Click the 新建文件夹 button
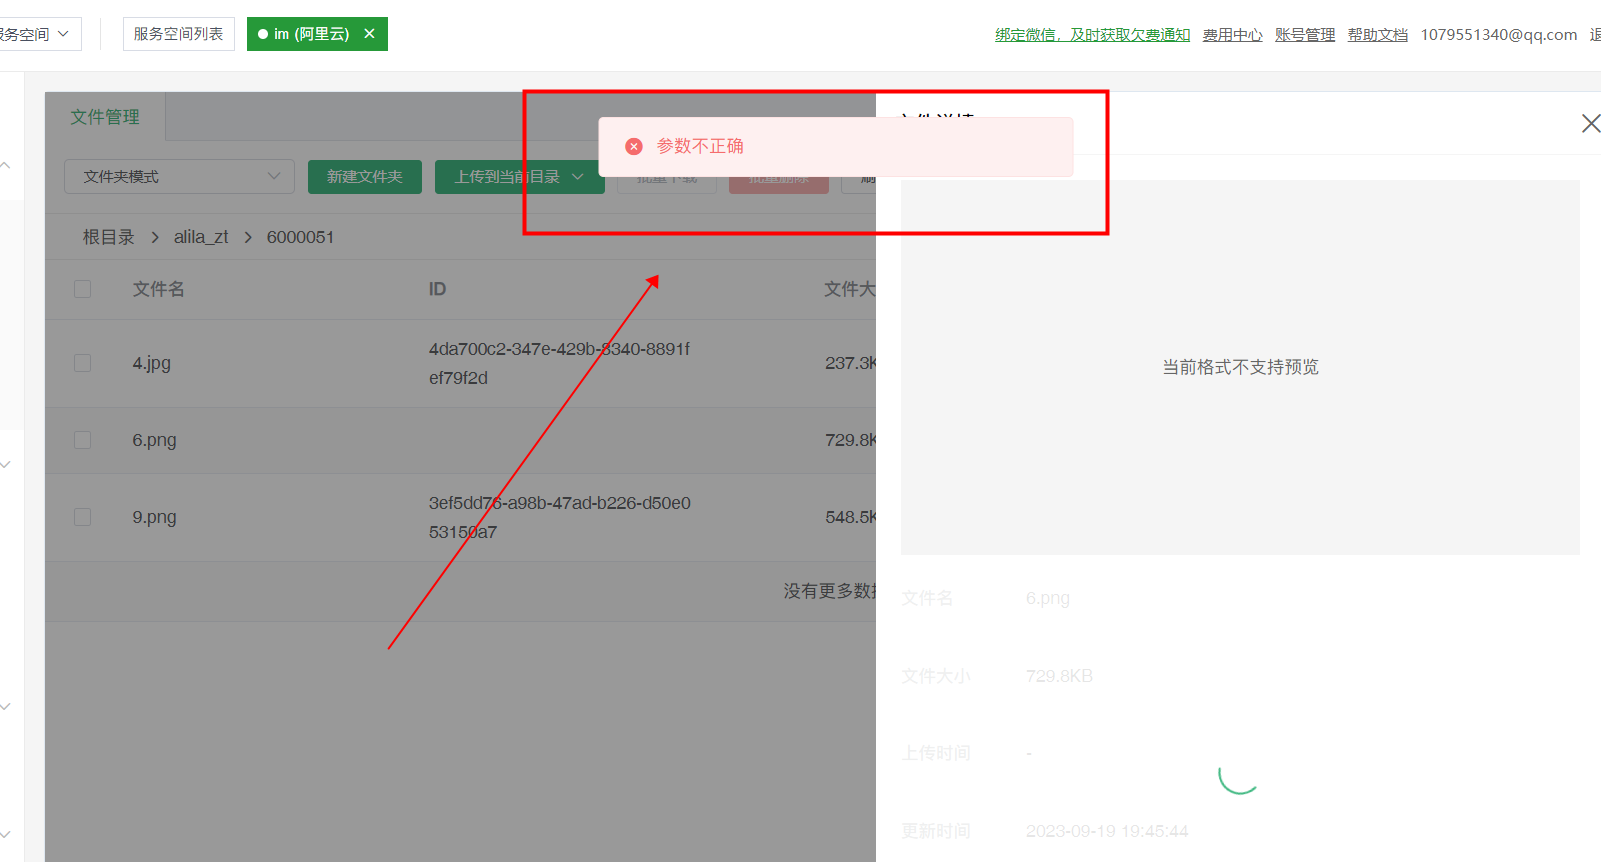The image size is (1601, 862). pos(365,177)
